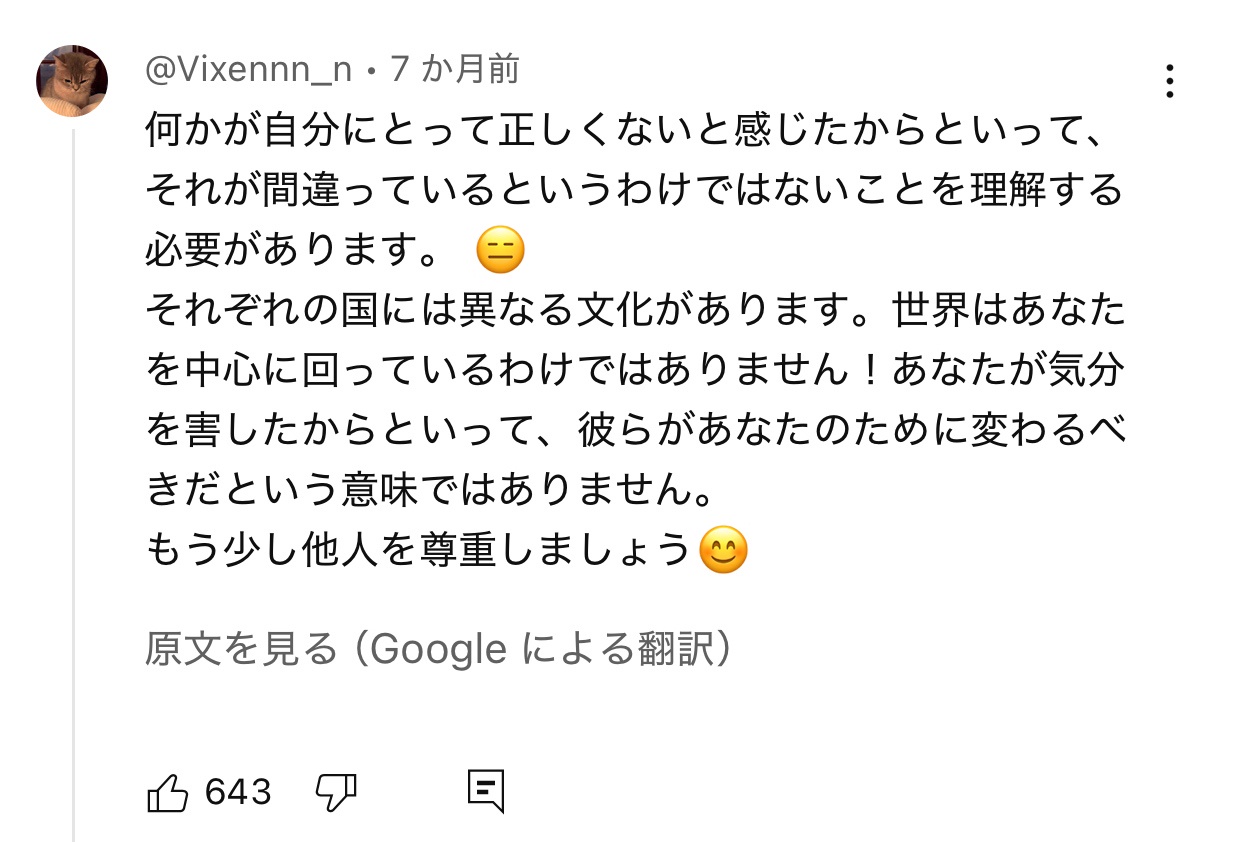Click the expressionless face emoji
Image resolution: width=1242 pixels, height=842 pixels.
coord(500,251)
